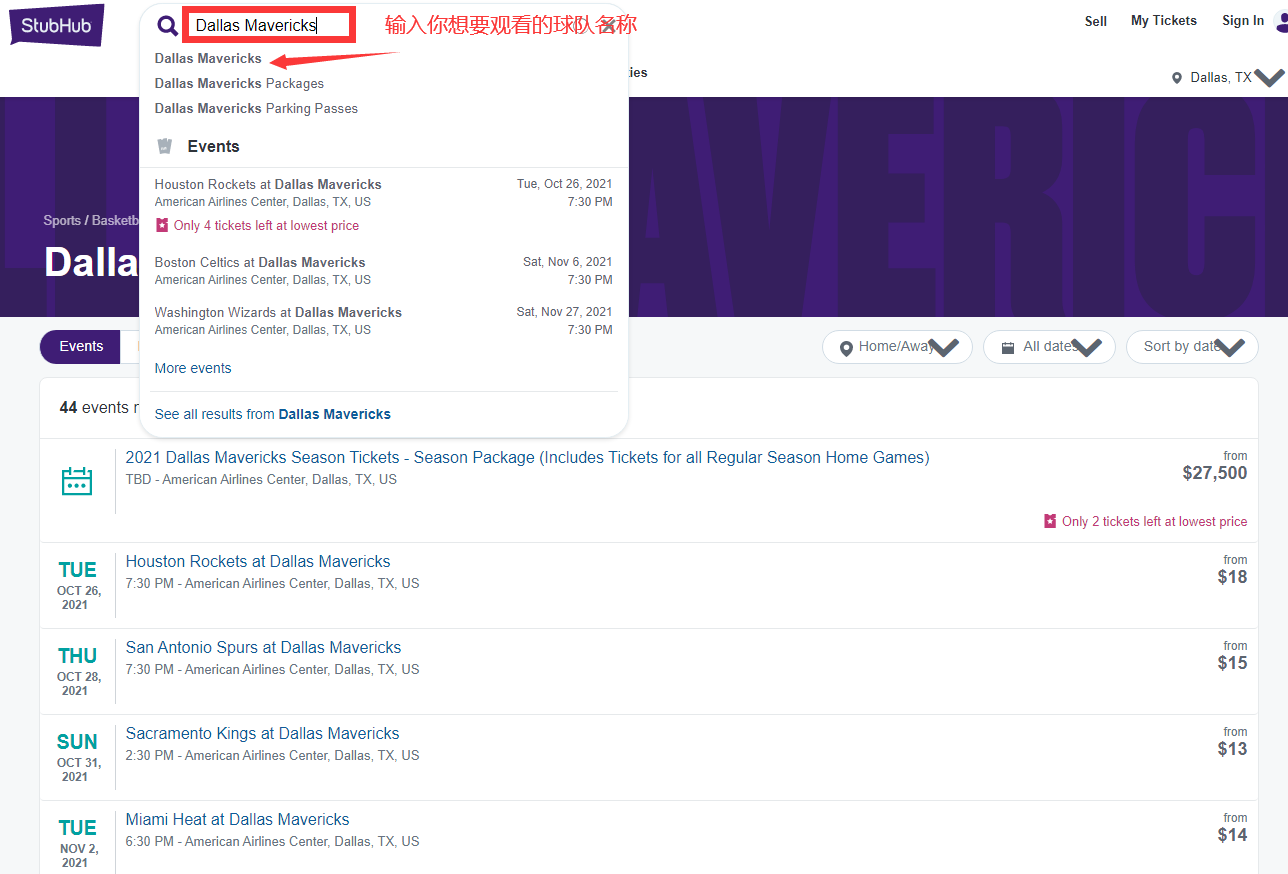This screenshot has width=1288, height=874.
Task: Select Dallas Mavericks Parking Passes suggestion
Action: pos(256,108)
